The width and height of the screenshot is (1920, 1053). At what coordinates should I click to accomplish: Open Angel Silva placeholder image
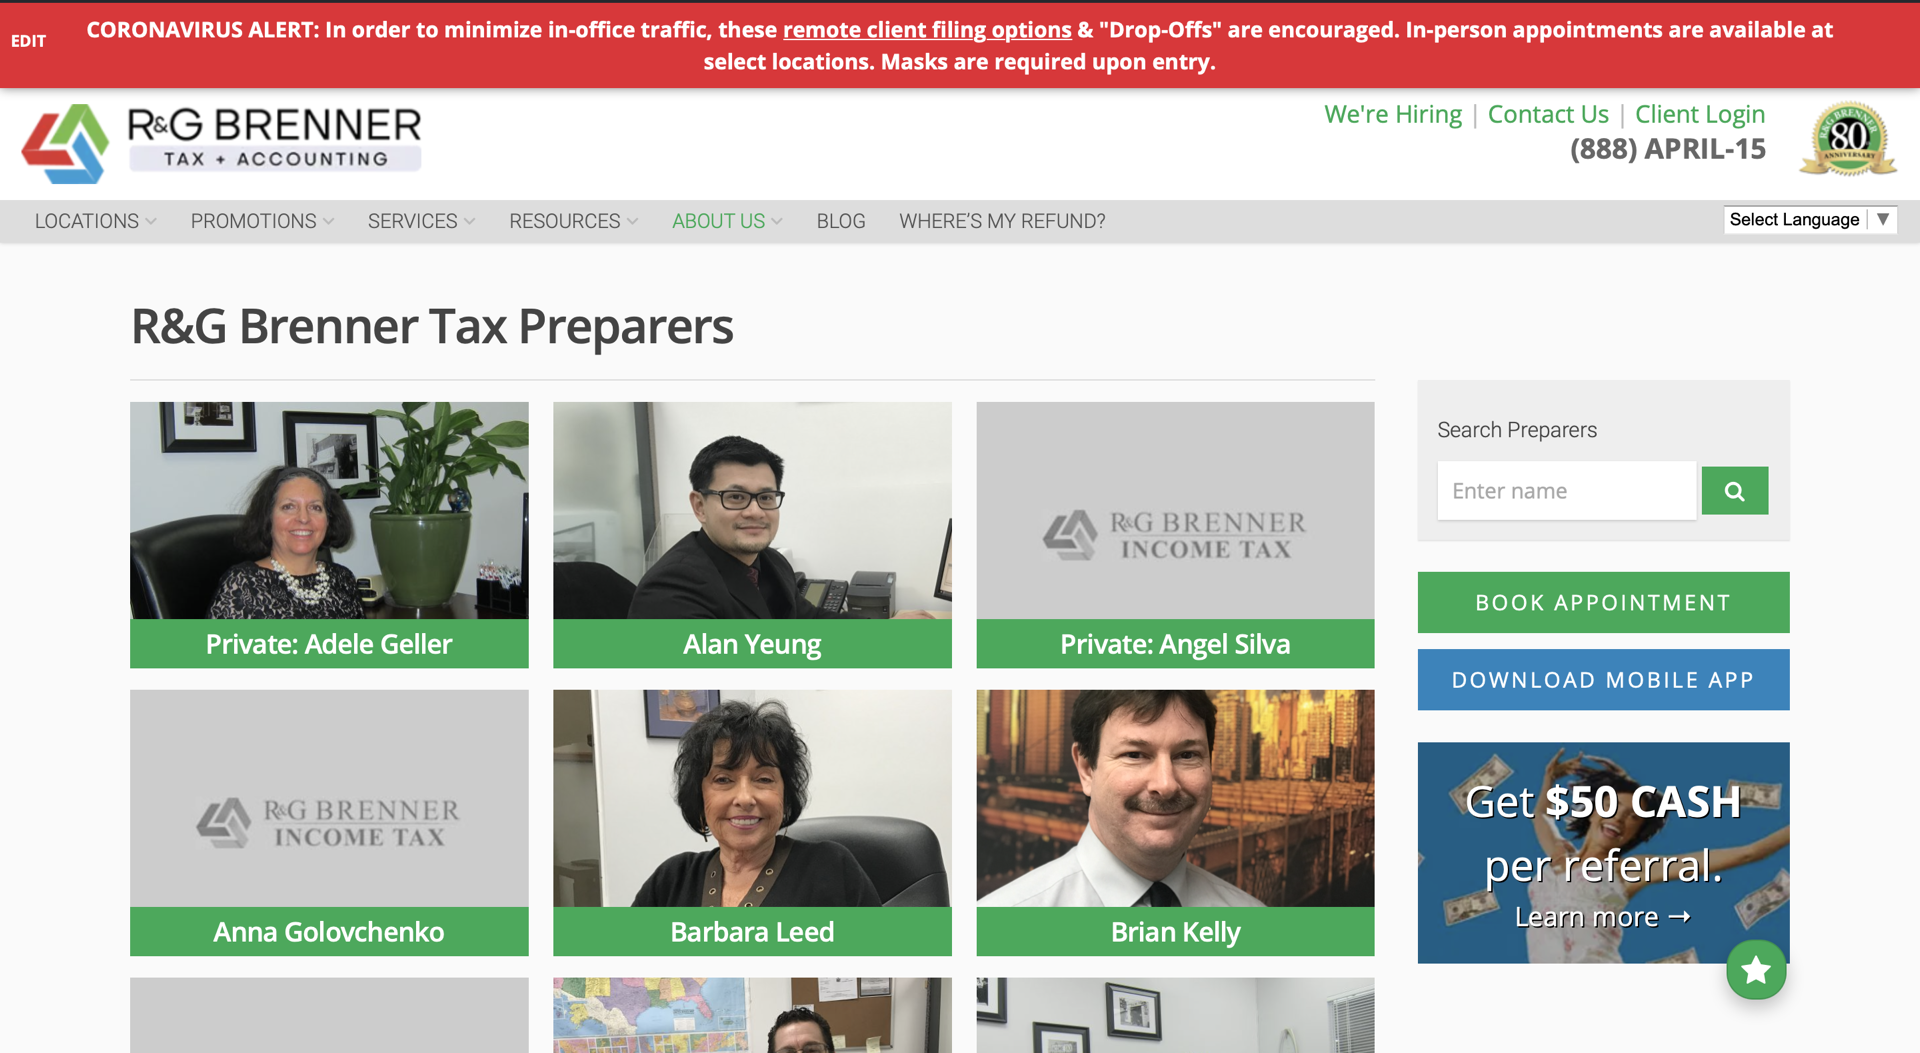pos(1175,511)
